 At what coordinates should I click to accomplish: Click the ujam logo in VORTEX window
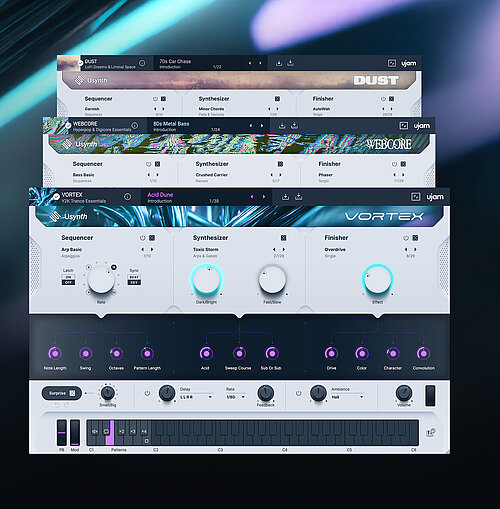coord(435,197)
